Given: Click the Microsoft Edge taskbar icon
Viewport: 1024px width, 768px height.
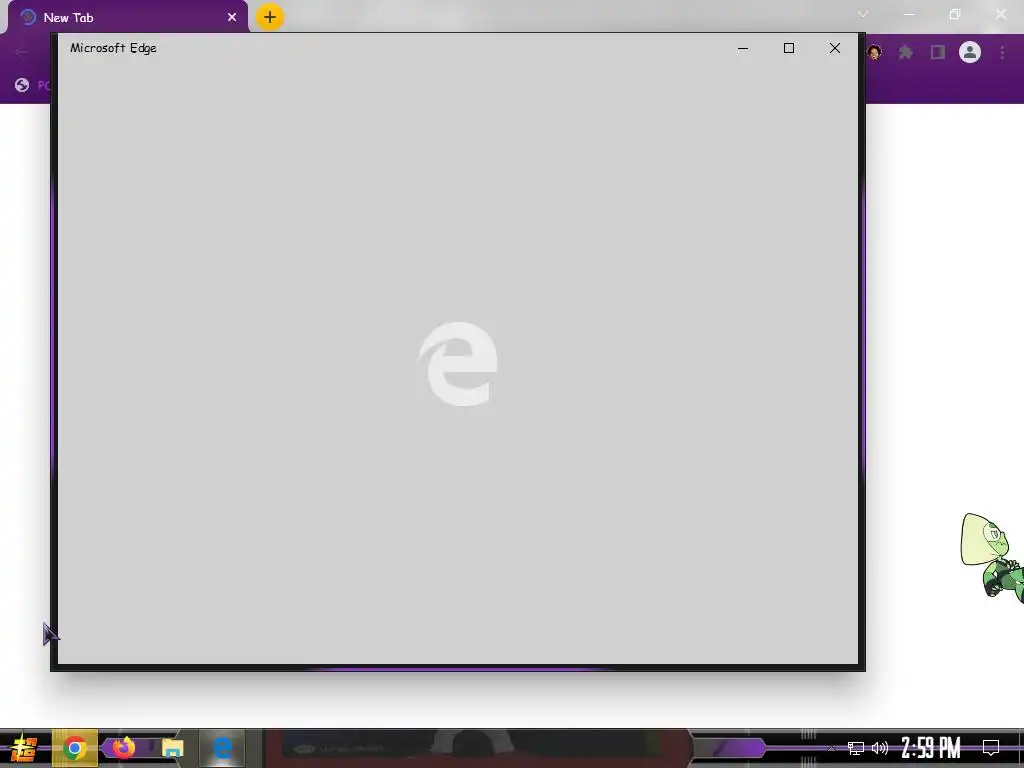Looking at the screenshot, I should point(222,748).
